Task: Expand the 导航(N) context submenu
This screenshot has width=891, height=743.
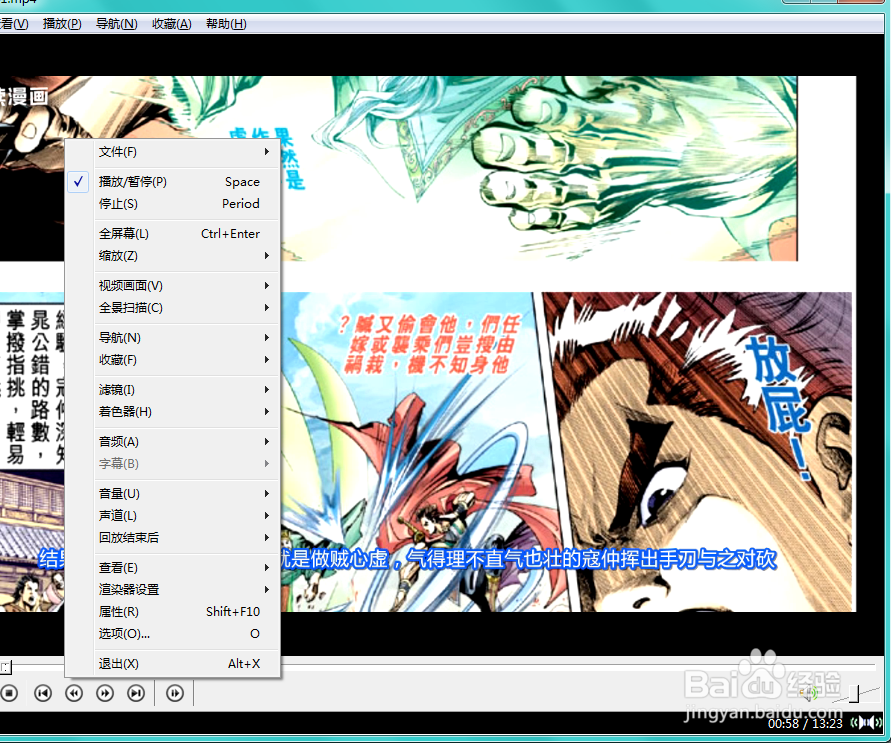Action: [x=173, y=337]
